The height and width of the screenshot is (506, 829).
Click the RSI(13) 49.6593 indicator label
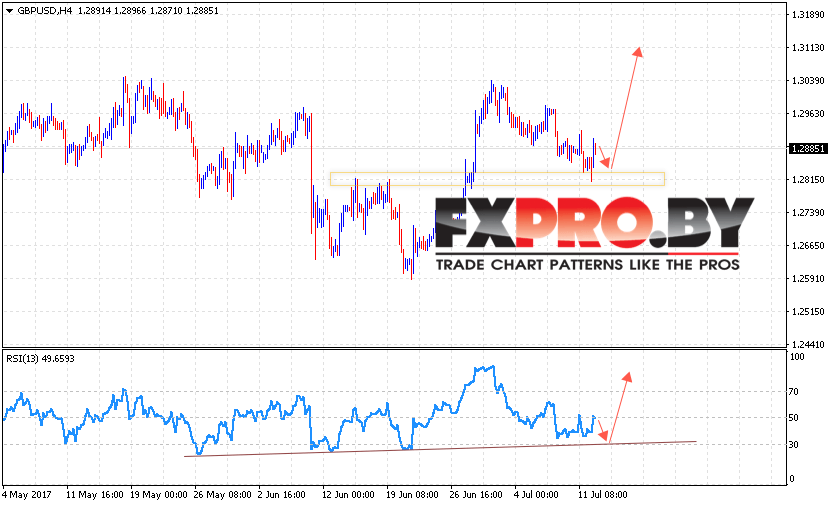40,358
